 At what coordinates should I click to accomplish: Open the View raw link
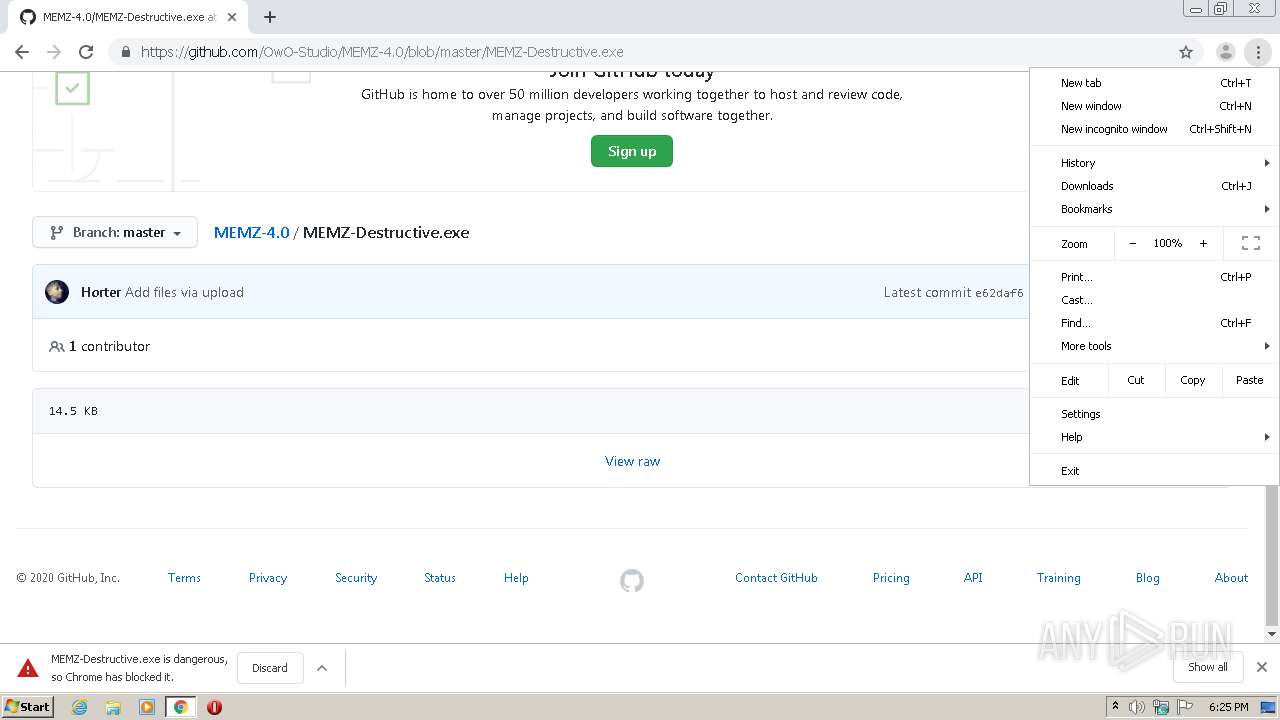point(632,461)
